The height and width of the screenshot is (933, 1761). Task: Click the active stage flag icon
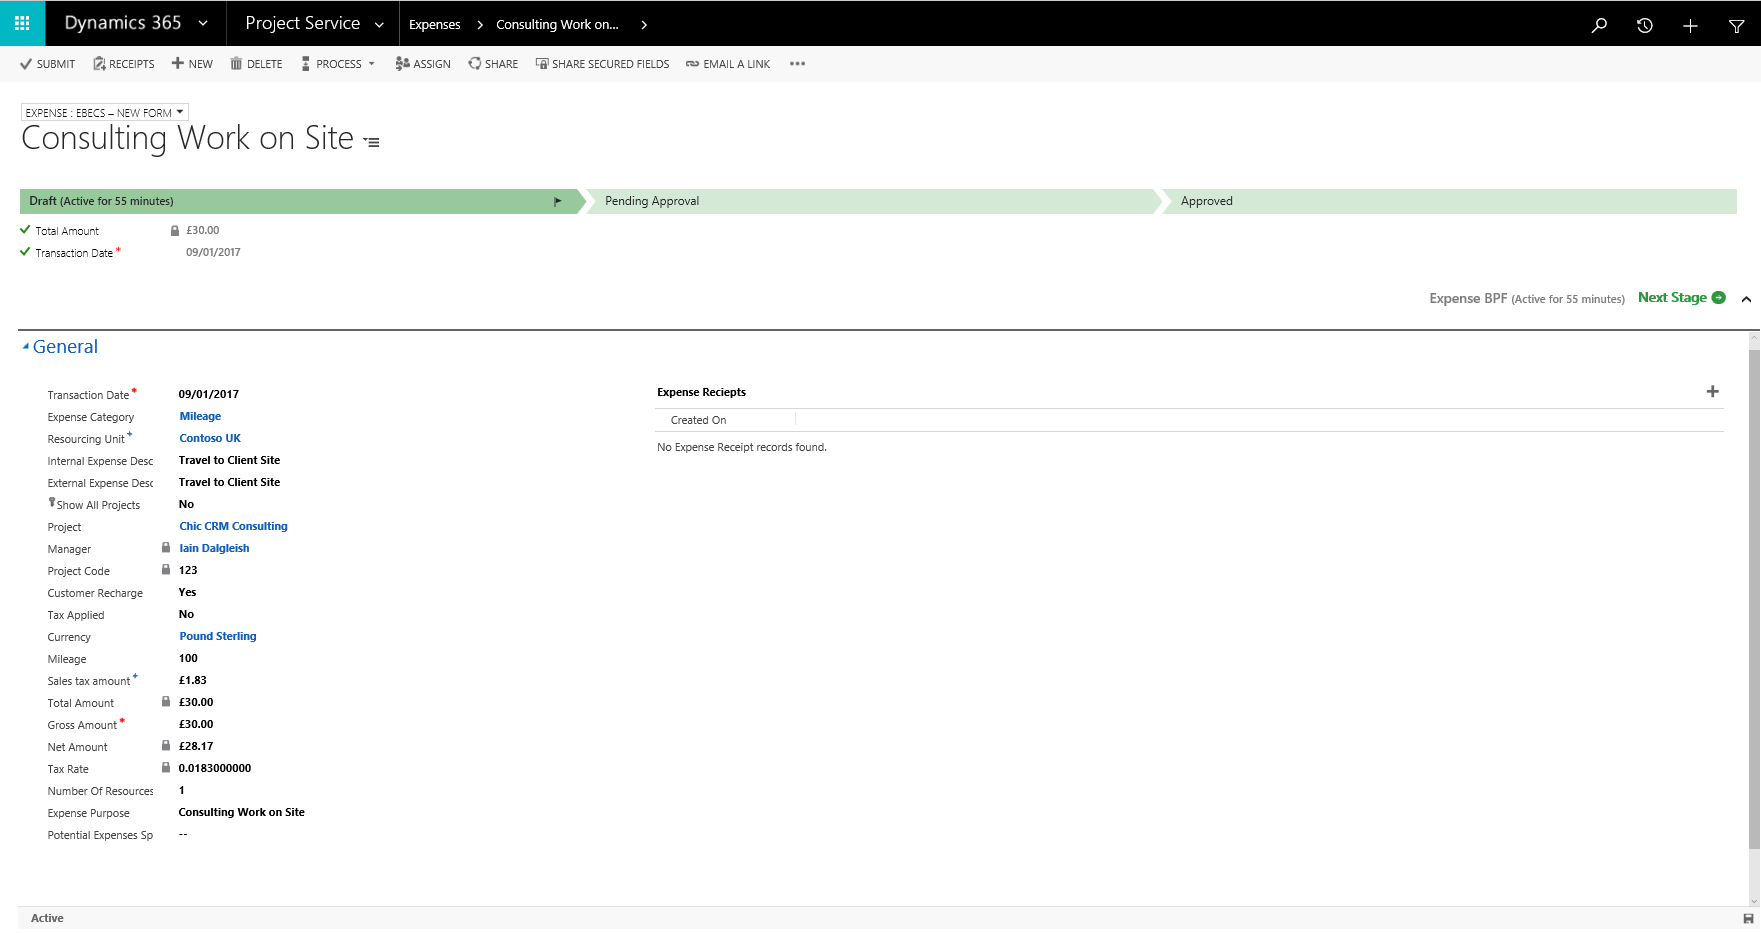click(558, 202)
